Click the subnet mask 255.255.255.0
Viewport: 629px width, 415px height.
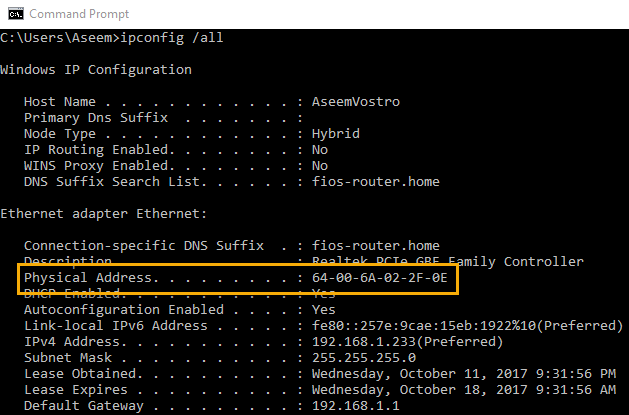(364, 358)
